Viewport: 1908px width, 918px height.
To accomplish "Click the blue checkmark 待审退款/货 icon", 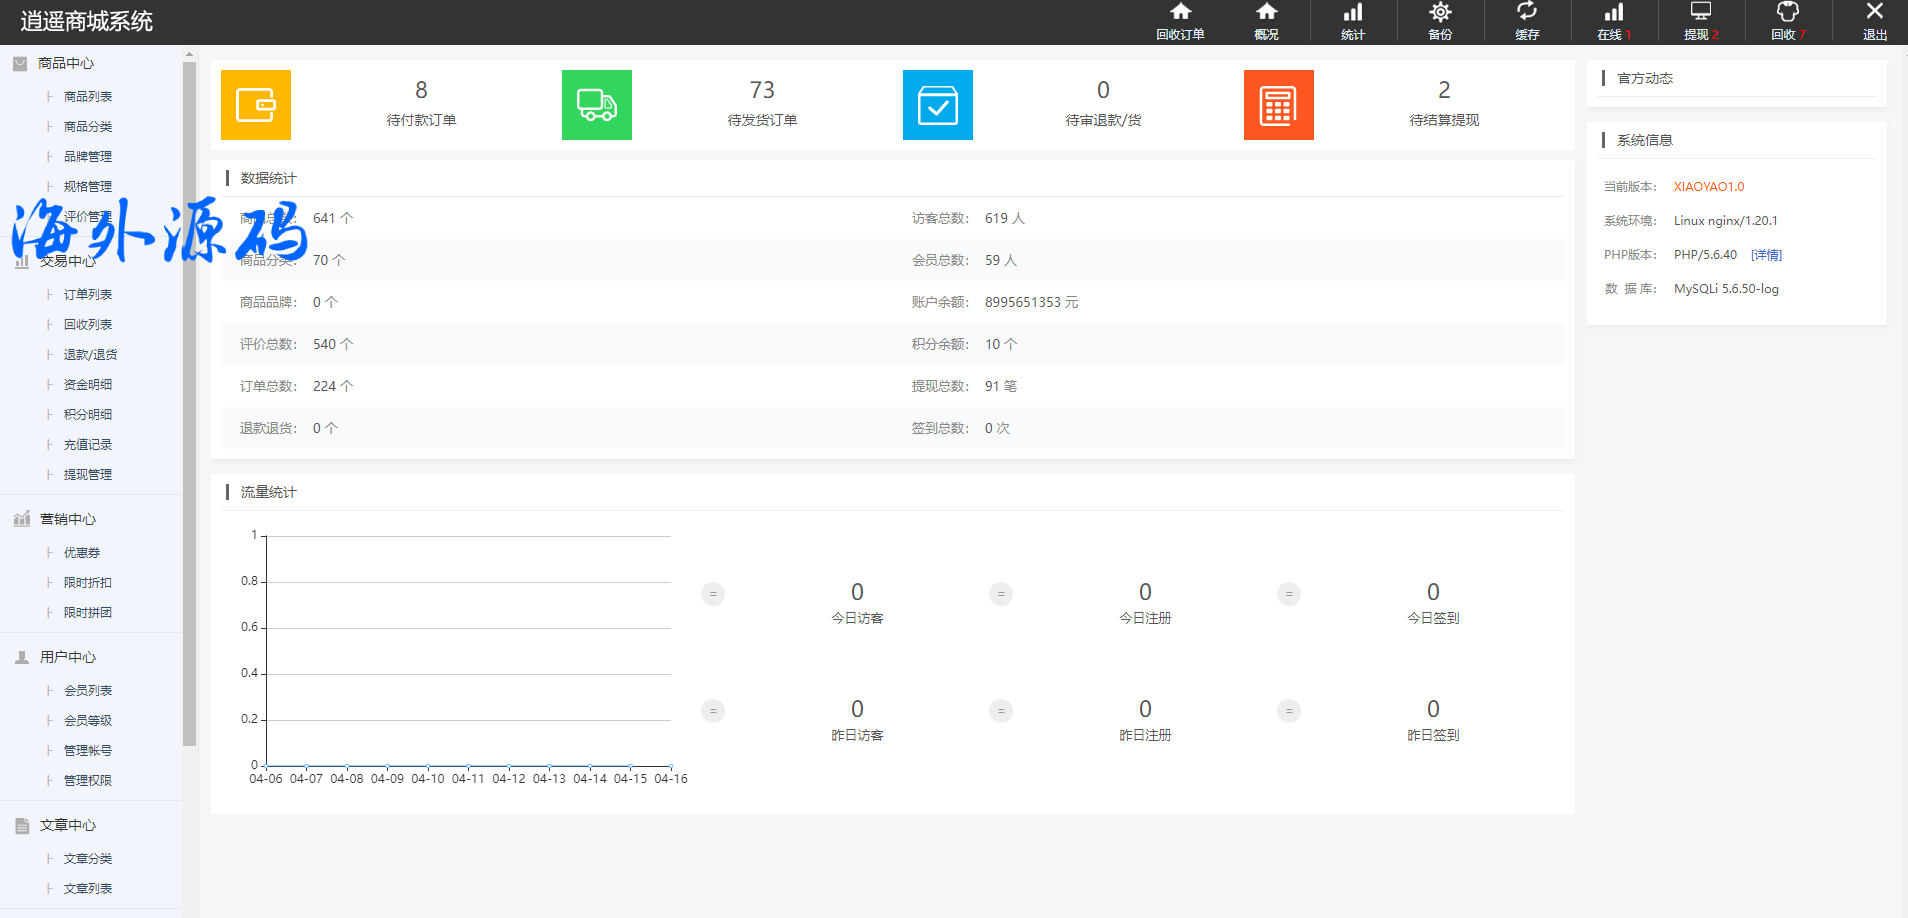I will click(x=938, y=105).
